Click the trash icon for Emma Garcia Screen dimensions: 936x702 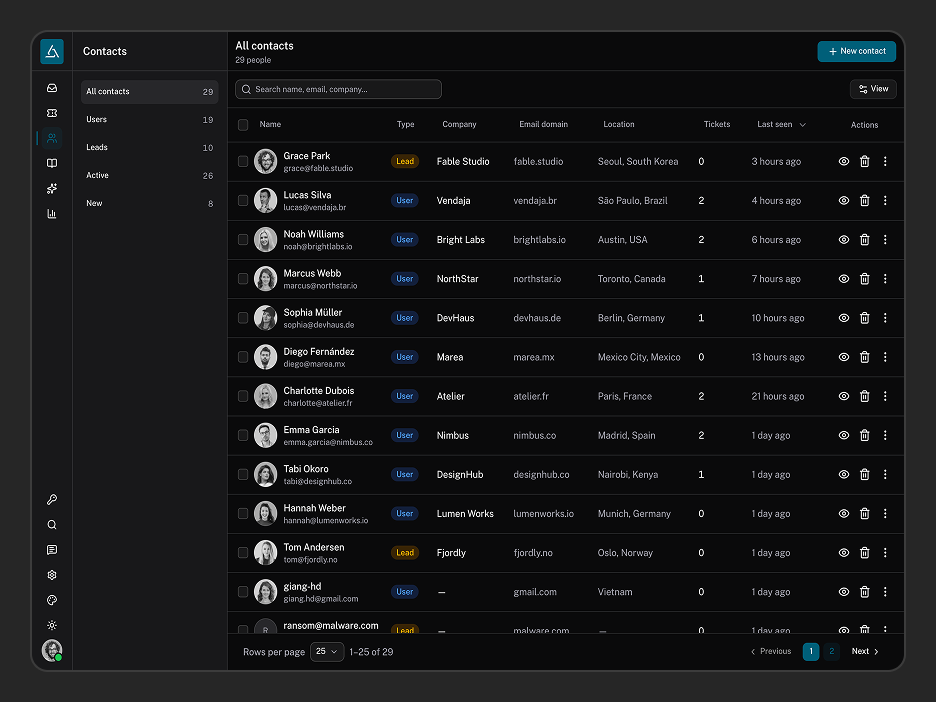click(x=864, y=435)
